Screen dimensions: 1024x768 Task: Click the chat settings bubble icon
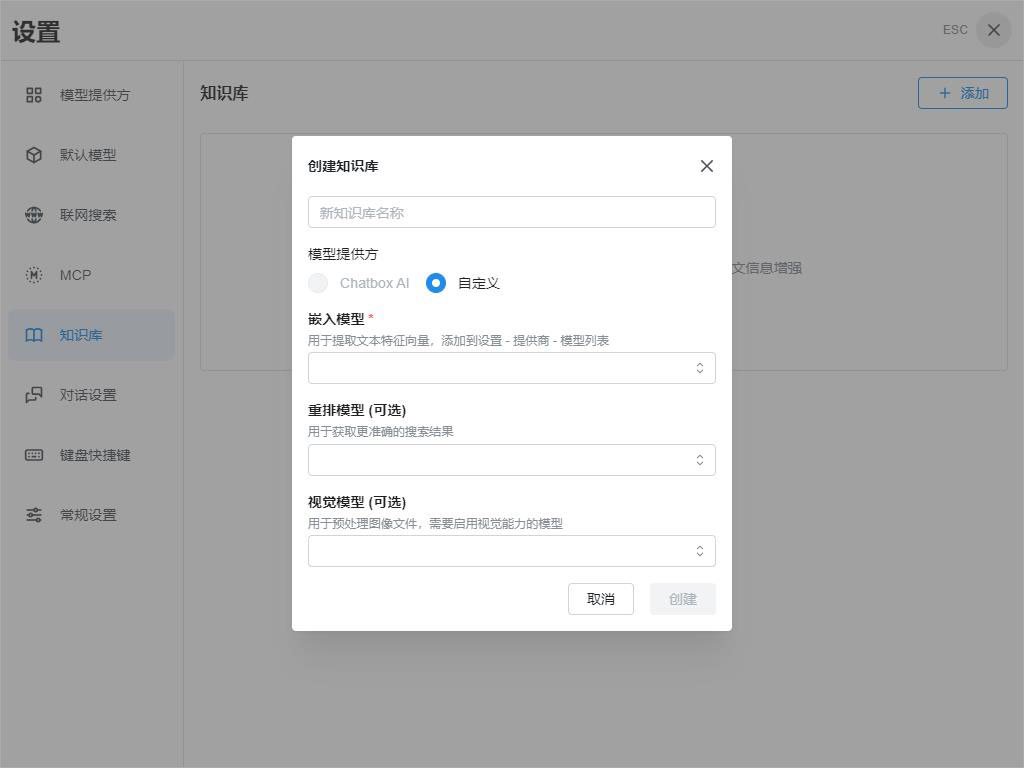tap(33, 395)
